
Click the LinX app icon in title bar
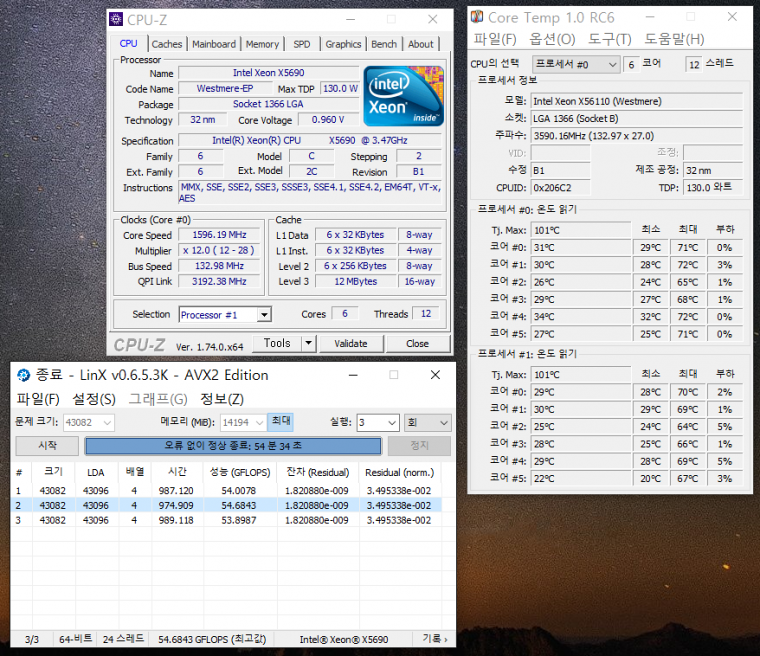pyautogui.click(x=23, y=375)
